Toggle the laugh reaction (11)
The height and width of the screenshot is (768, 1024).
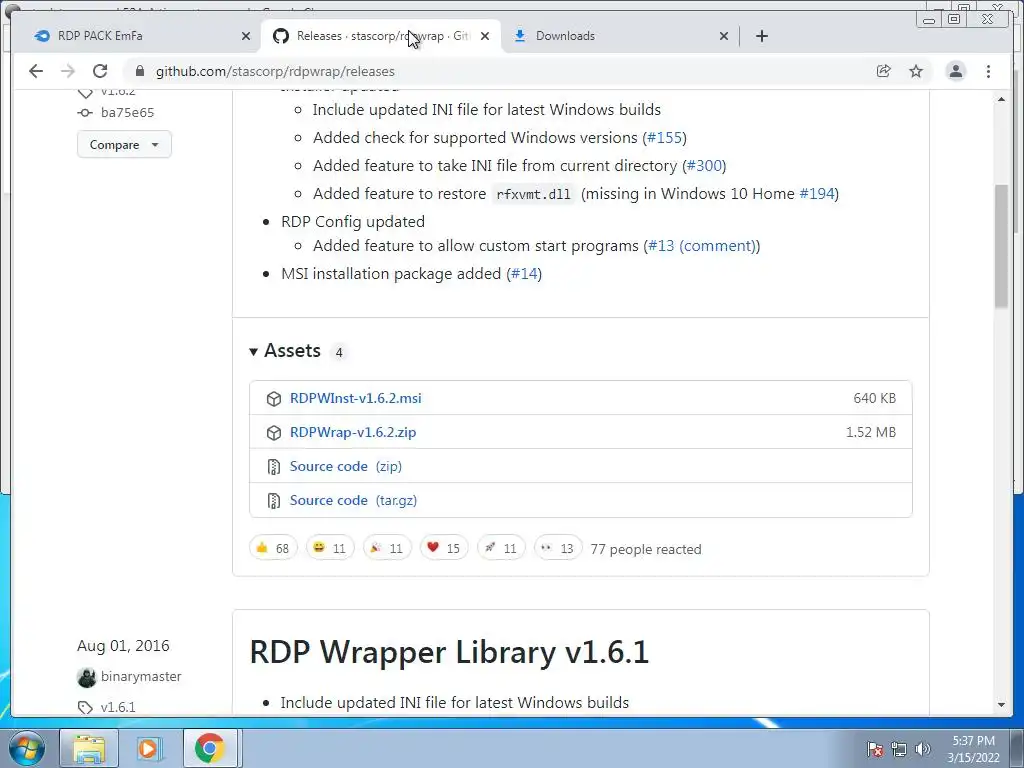point(330,548)
